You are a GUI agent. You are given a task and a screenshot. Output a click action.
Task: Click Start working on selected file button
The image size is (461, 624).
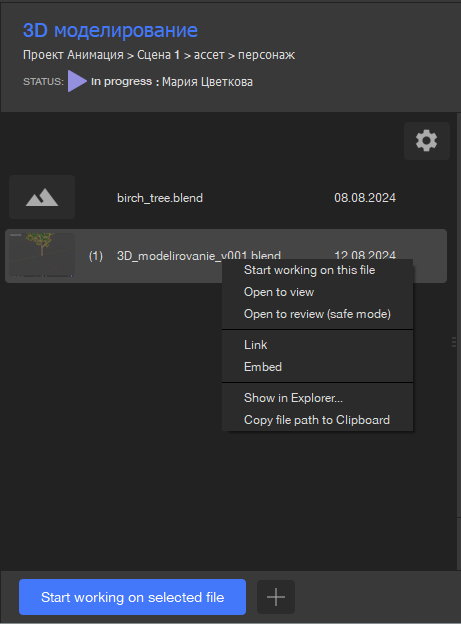tap(132, 597)
